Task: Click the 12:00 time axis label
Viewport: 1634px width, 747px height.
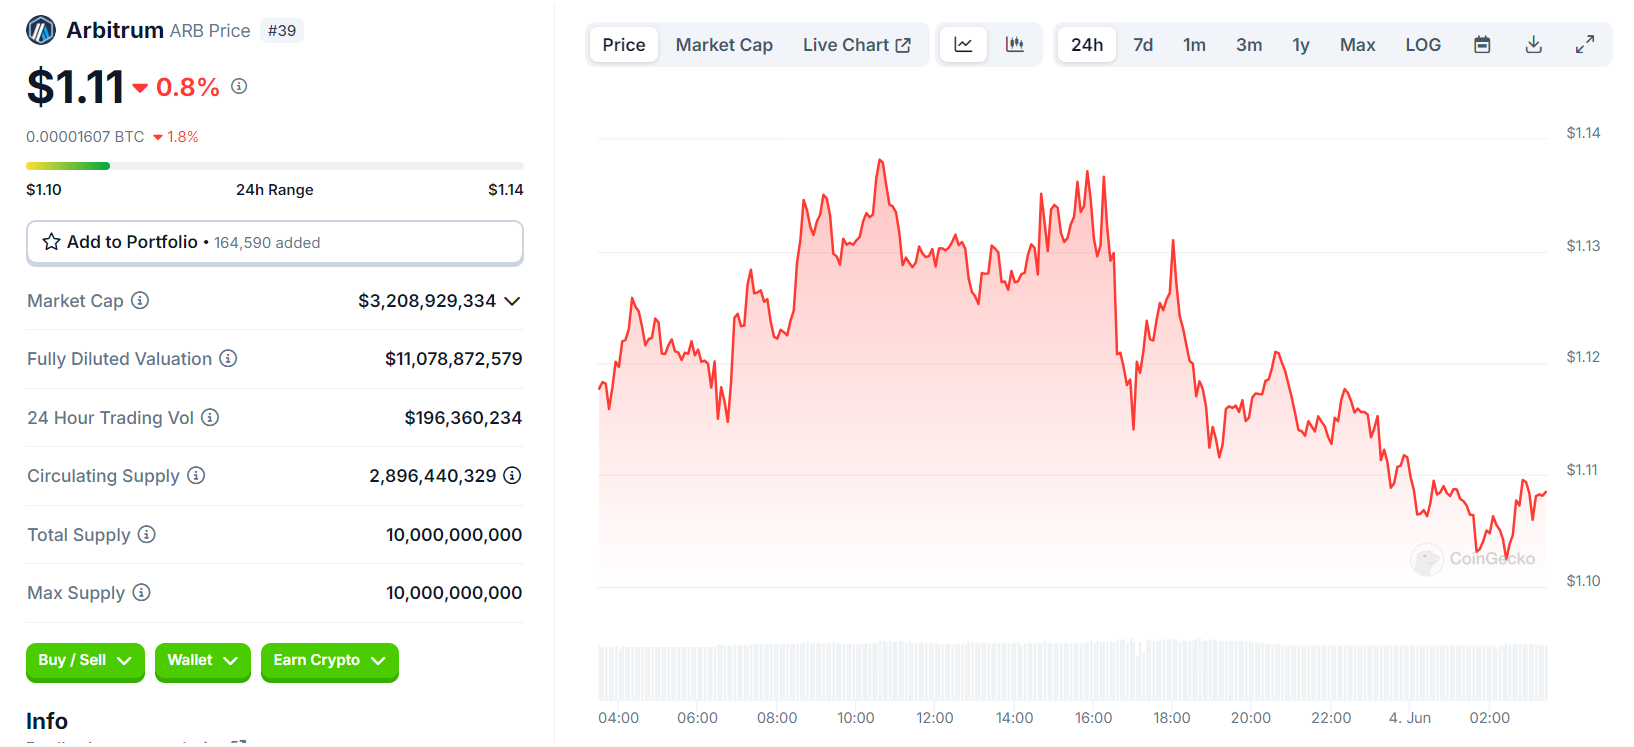Action: (935, 718)
